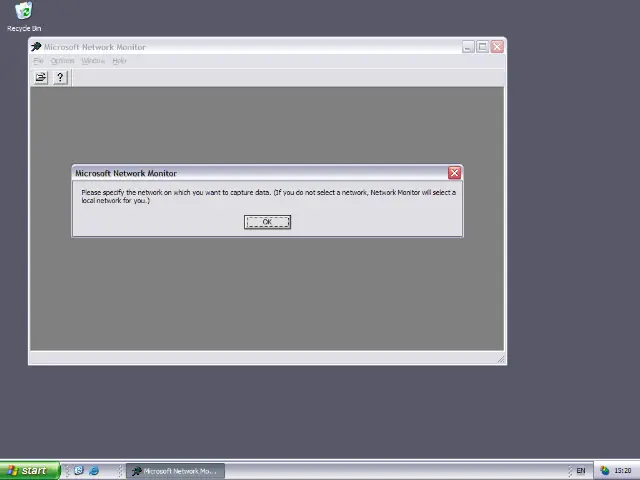Click OK in the Network Monitor dialog
The height and width of the screenshot is (480, 640).
tap(267, 222)
